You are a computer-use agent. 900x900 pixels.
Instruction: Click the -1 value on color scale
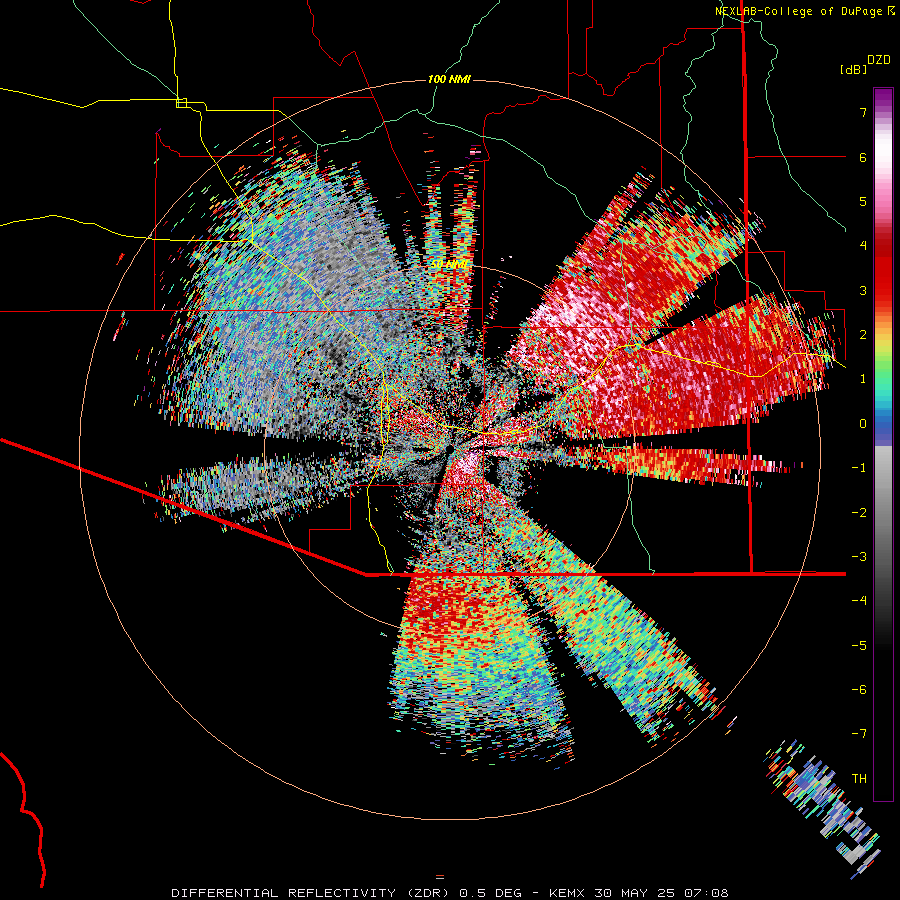pyautogui.click(x=859, y=468)
